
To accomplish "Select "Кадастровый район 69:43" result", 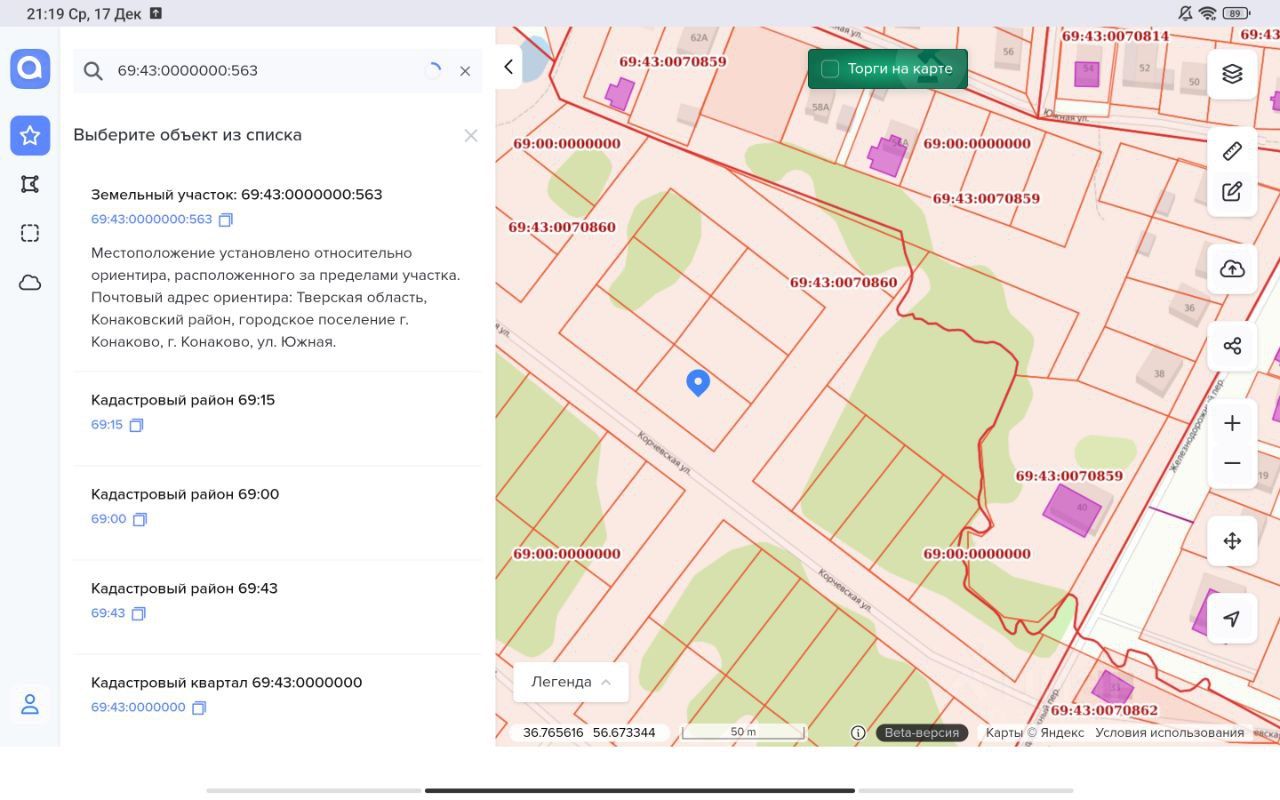I will coord(184,588).
